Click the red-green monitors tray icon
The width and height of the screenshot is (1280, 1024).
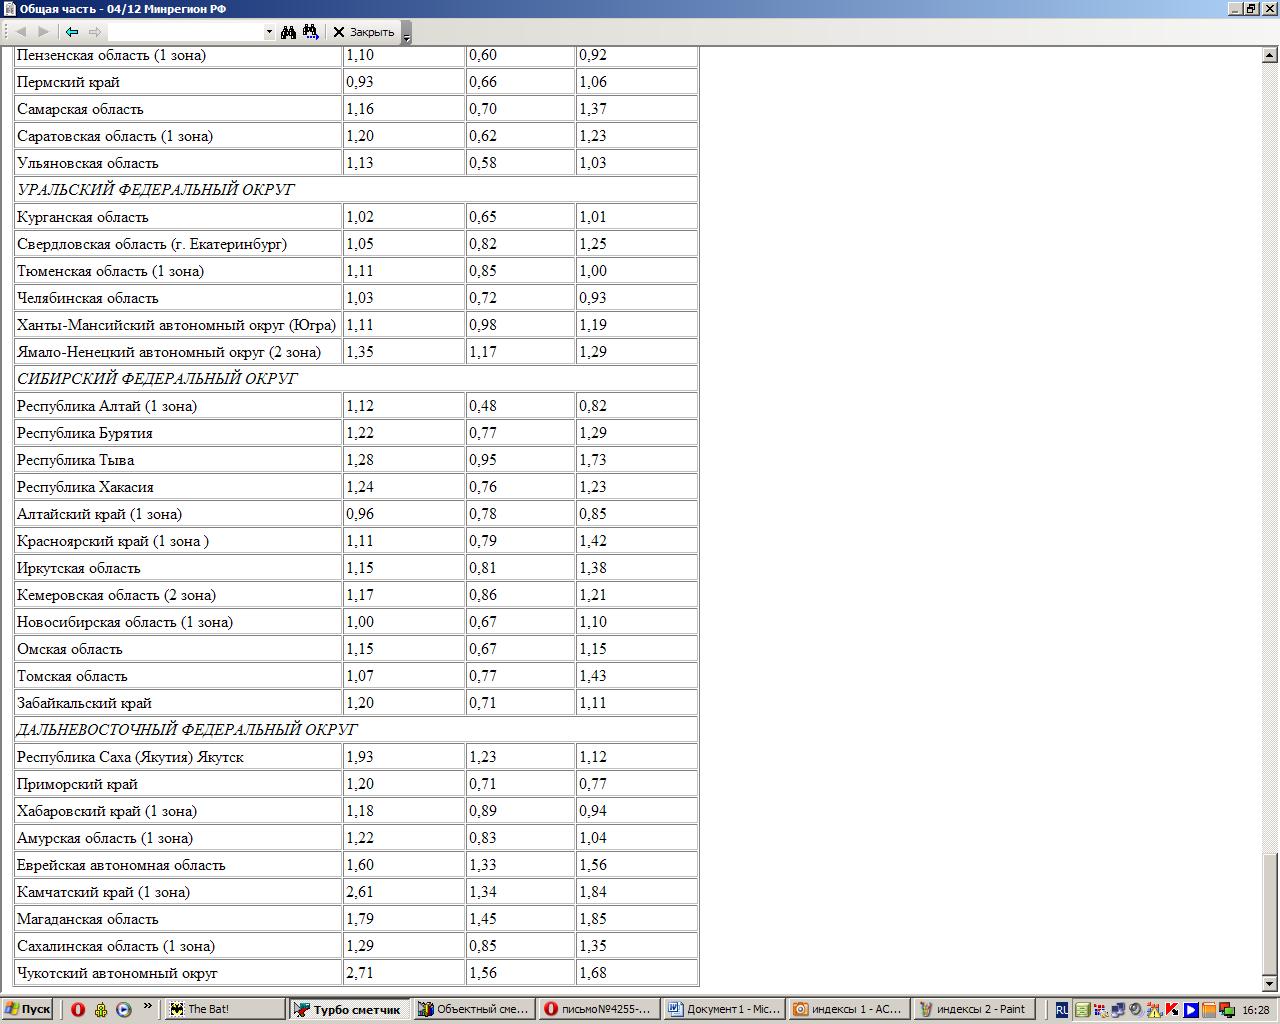(1226, 1010)
